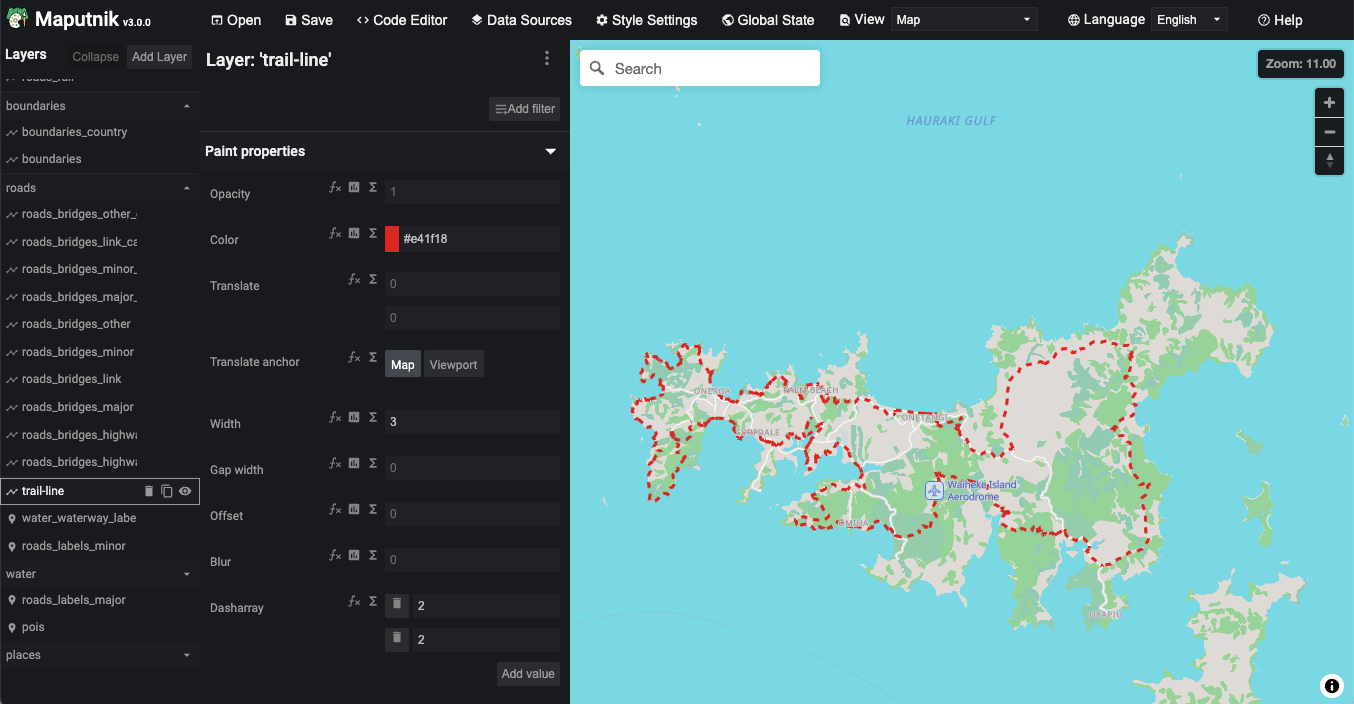
Task: Select the Viewport translate anchor option
Action: click(453, 364)
